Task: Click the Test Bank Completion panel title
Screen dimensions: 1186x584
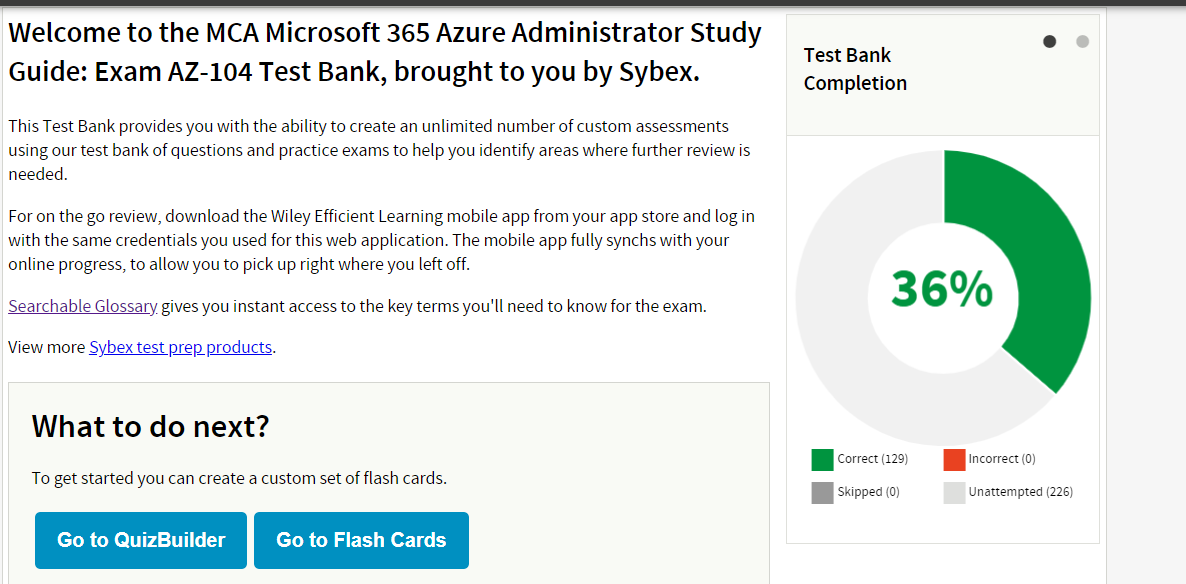Action: coord(854,69)
